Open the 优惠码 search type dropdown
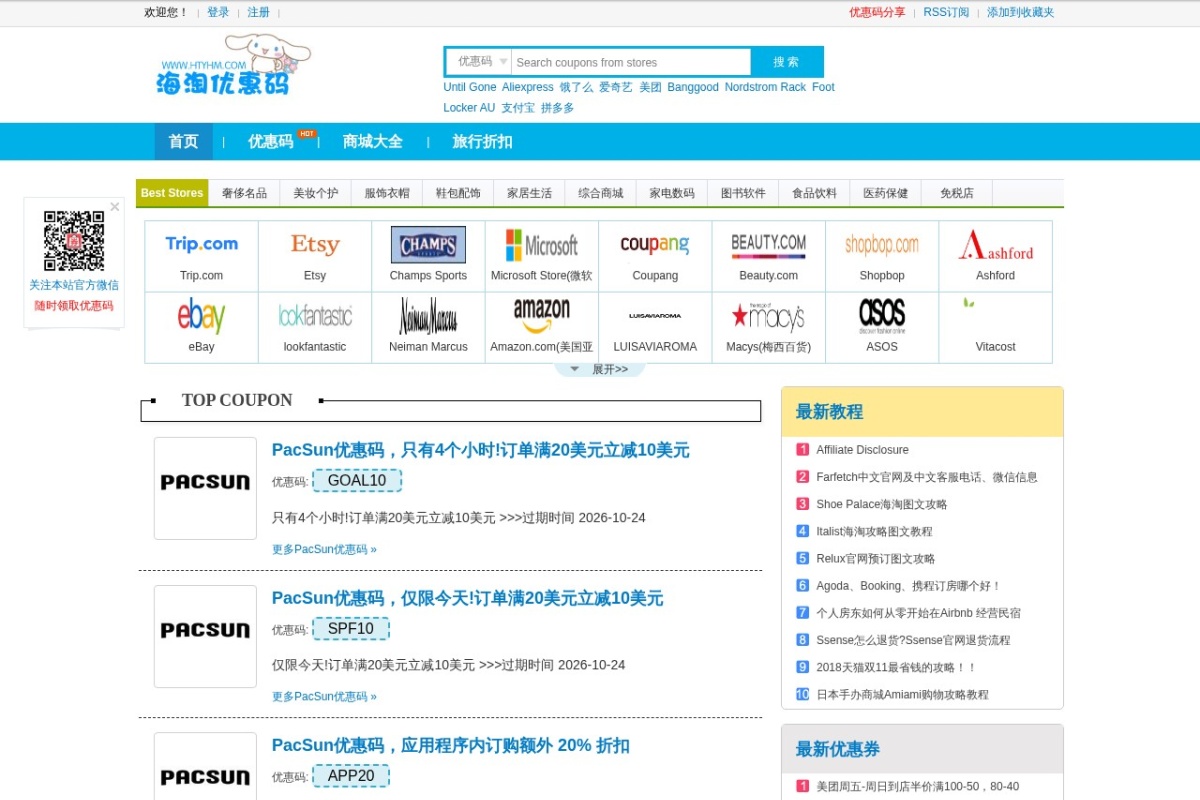 pyautogui.click(x=479, y=61)
